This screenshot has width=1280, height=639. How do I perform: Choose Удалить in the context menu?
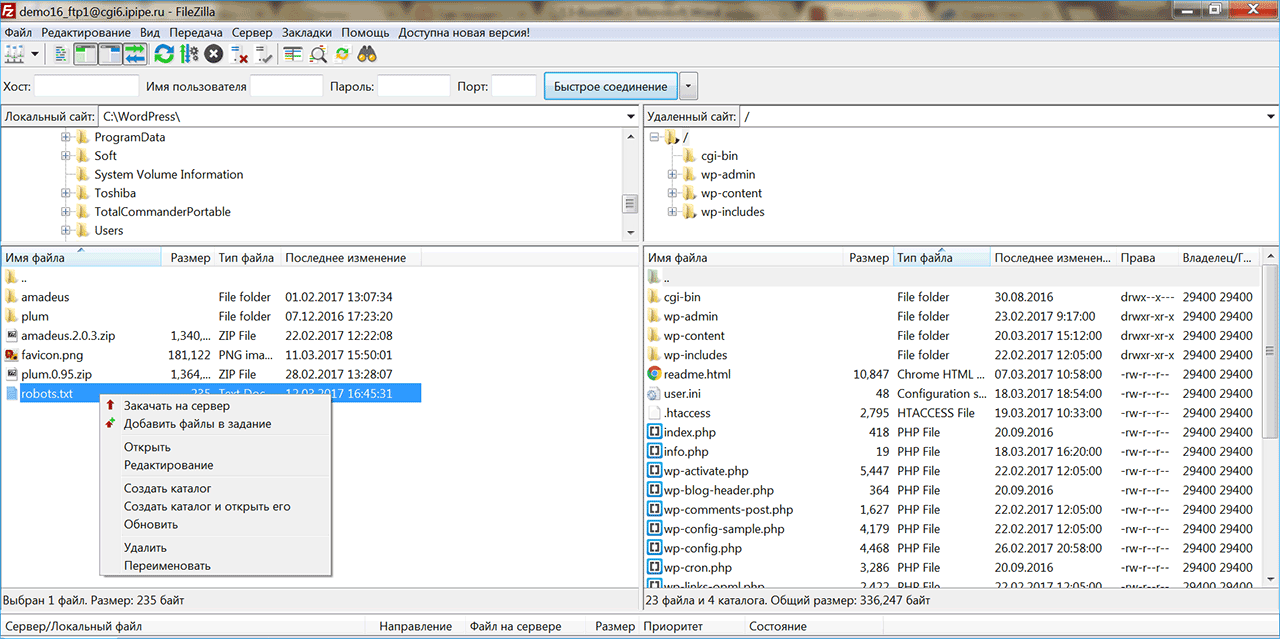pos(145,548)
